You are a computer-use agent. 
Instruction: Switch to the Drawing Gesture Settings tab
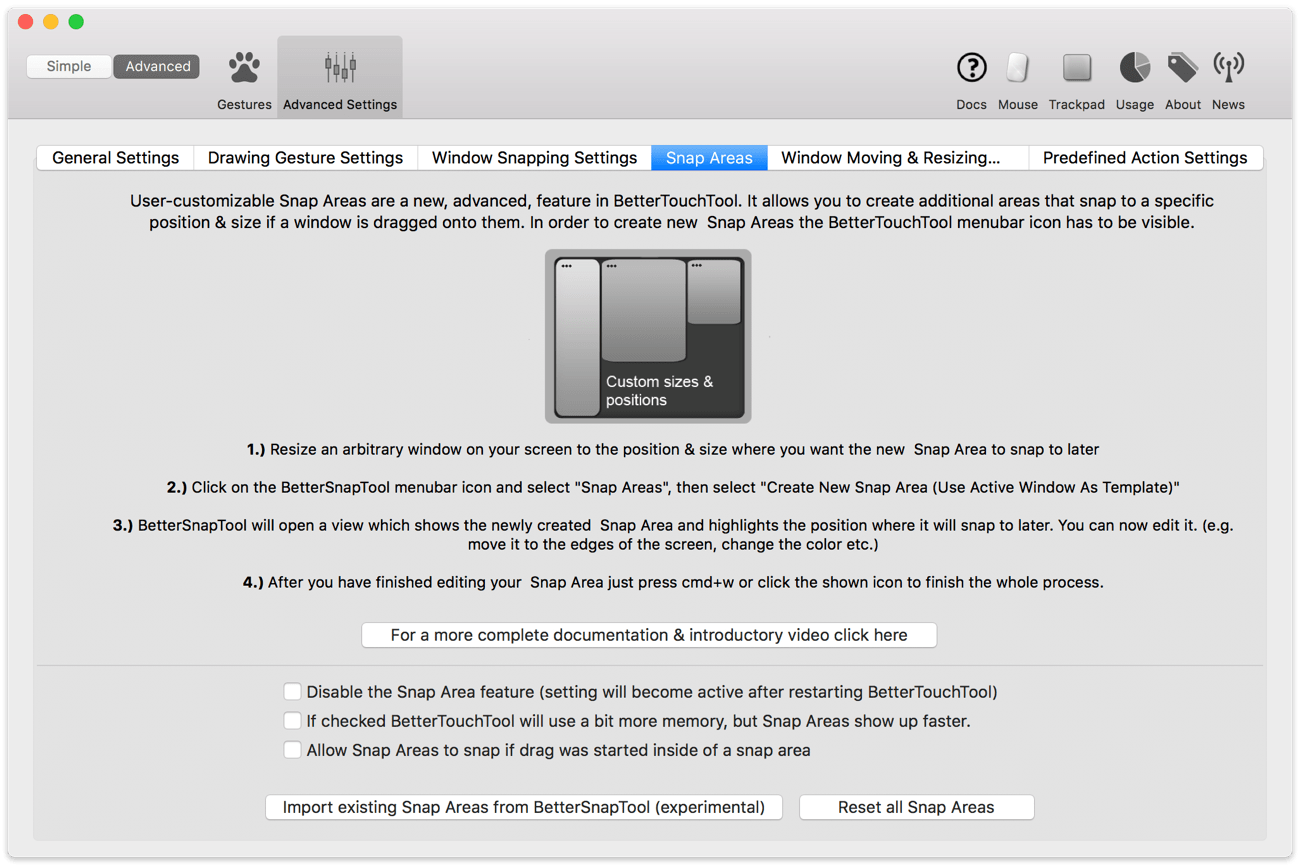(305, 158)
